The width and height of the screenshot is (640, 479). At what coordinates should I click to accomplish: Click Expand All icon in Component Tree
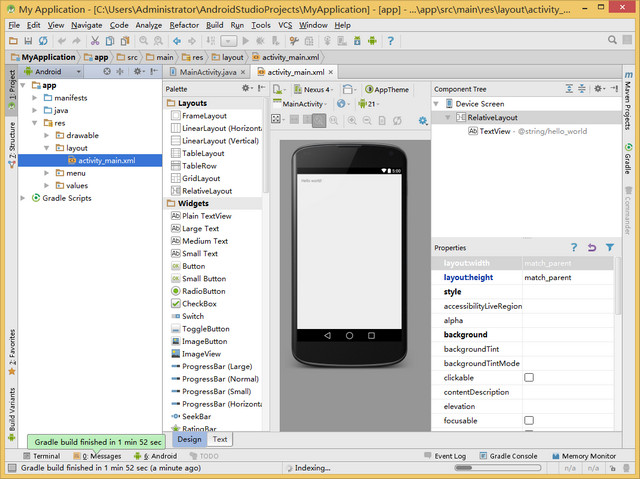pos(568,89)
